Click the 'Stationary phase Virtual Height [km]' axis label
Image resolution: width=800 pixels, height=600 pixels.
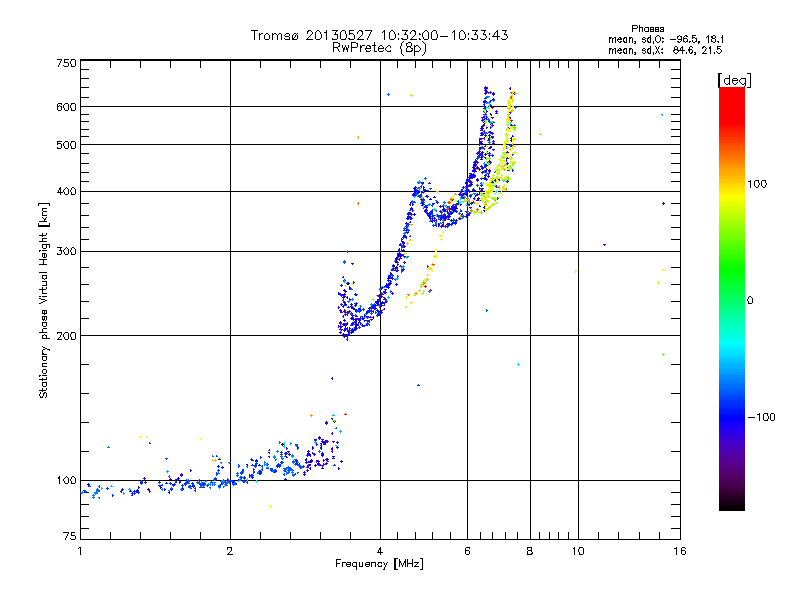tap(43, 300)
